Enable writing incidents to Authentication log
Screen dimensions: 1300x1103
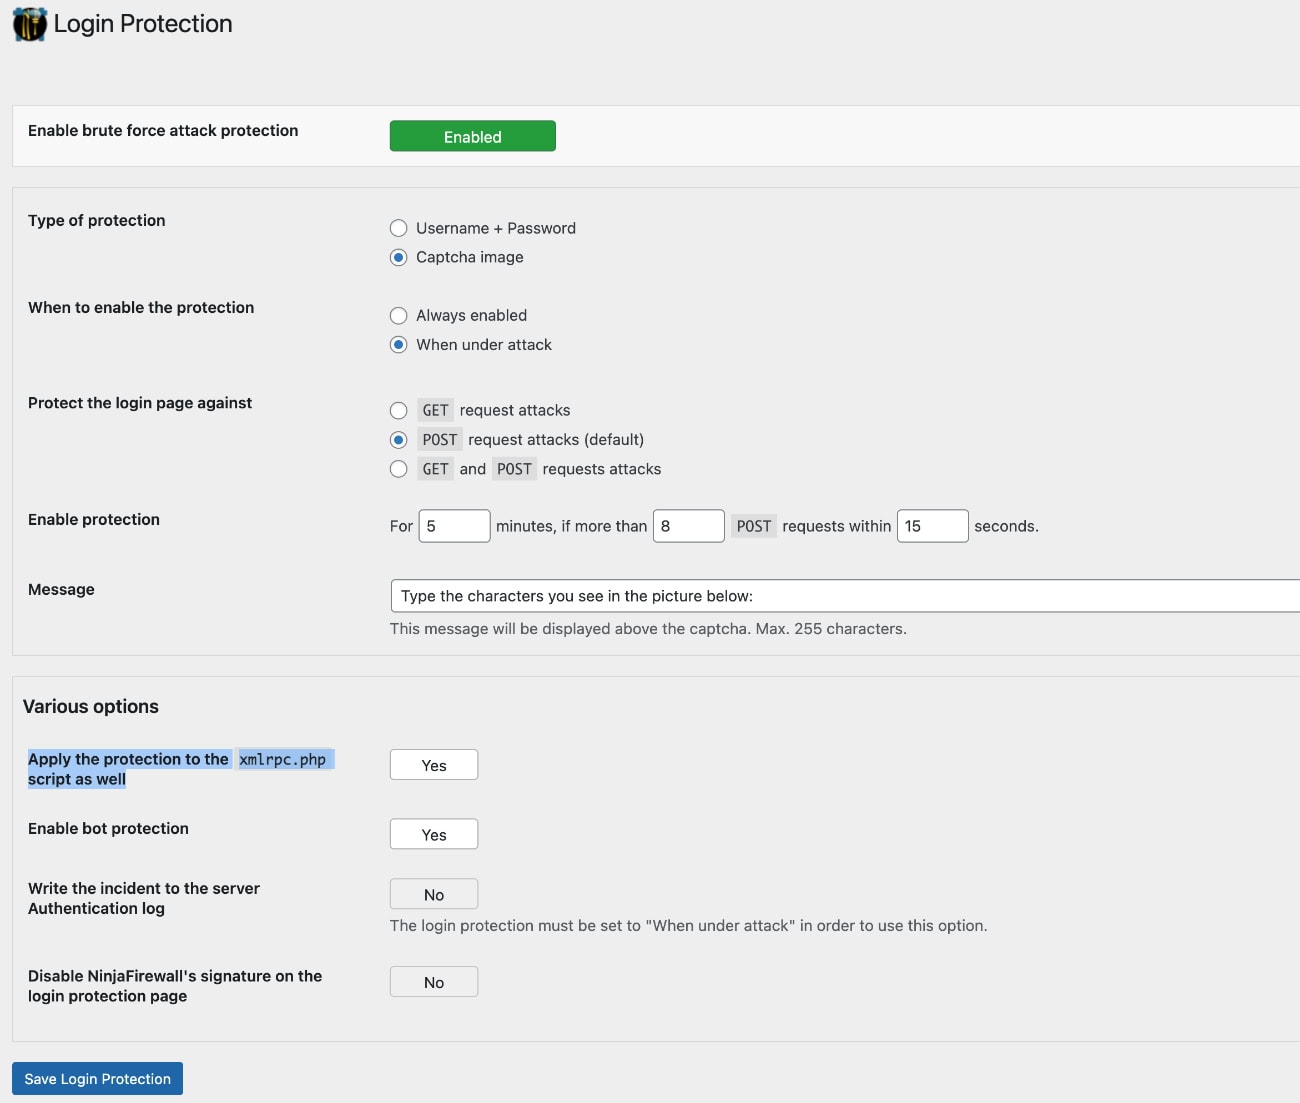[433, 893]
